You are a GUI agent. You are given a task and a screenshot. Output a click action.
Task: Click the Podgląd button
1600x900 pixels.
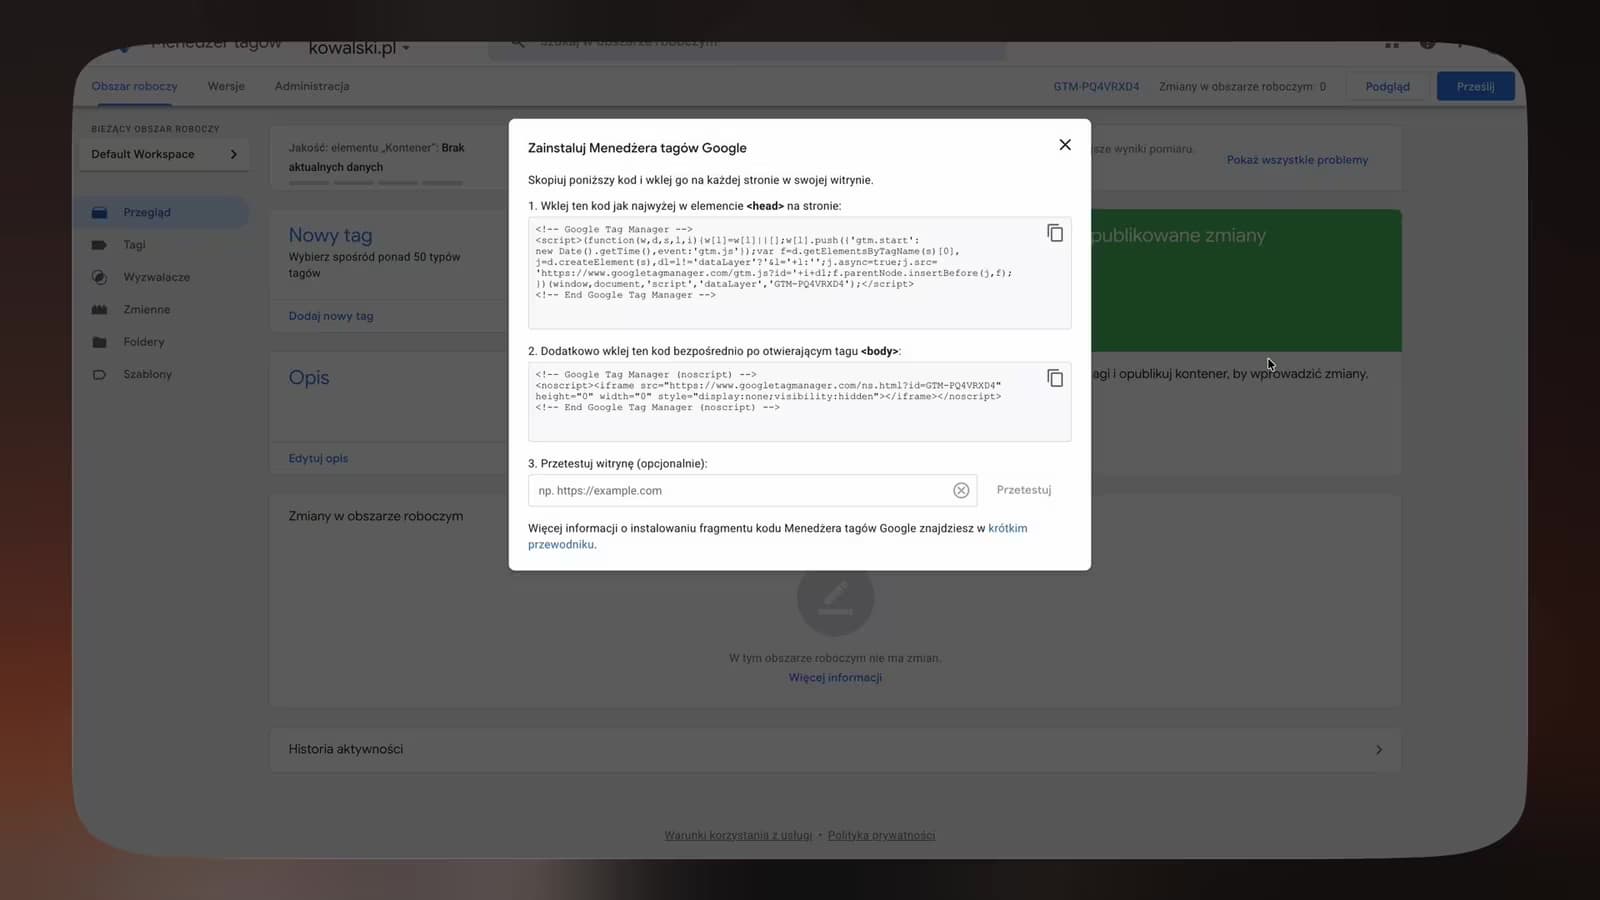coord(1387,86)
